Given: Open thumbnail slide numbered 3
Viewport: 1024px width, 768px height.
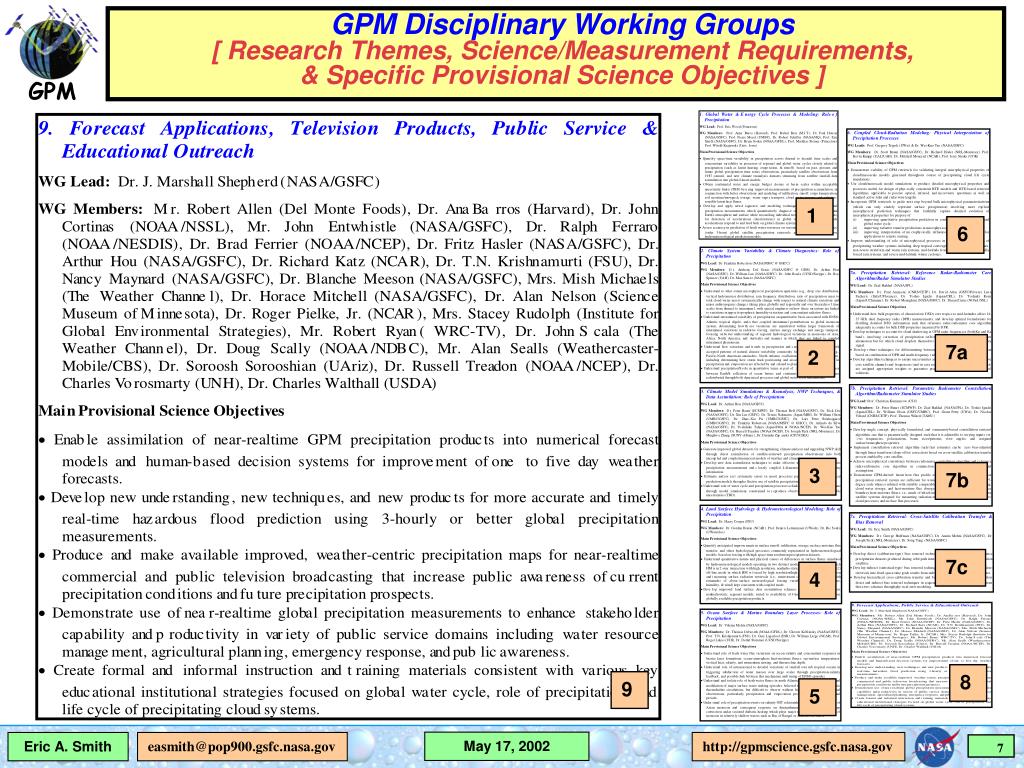Looking at the screenshot, I should point(769,445).
